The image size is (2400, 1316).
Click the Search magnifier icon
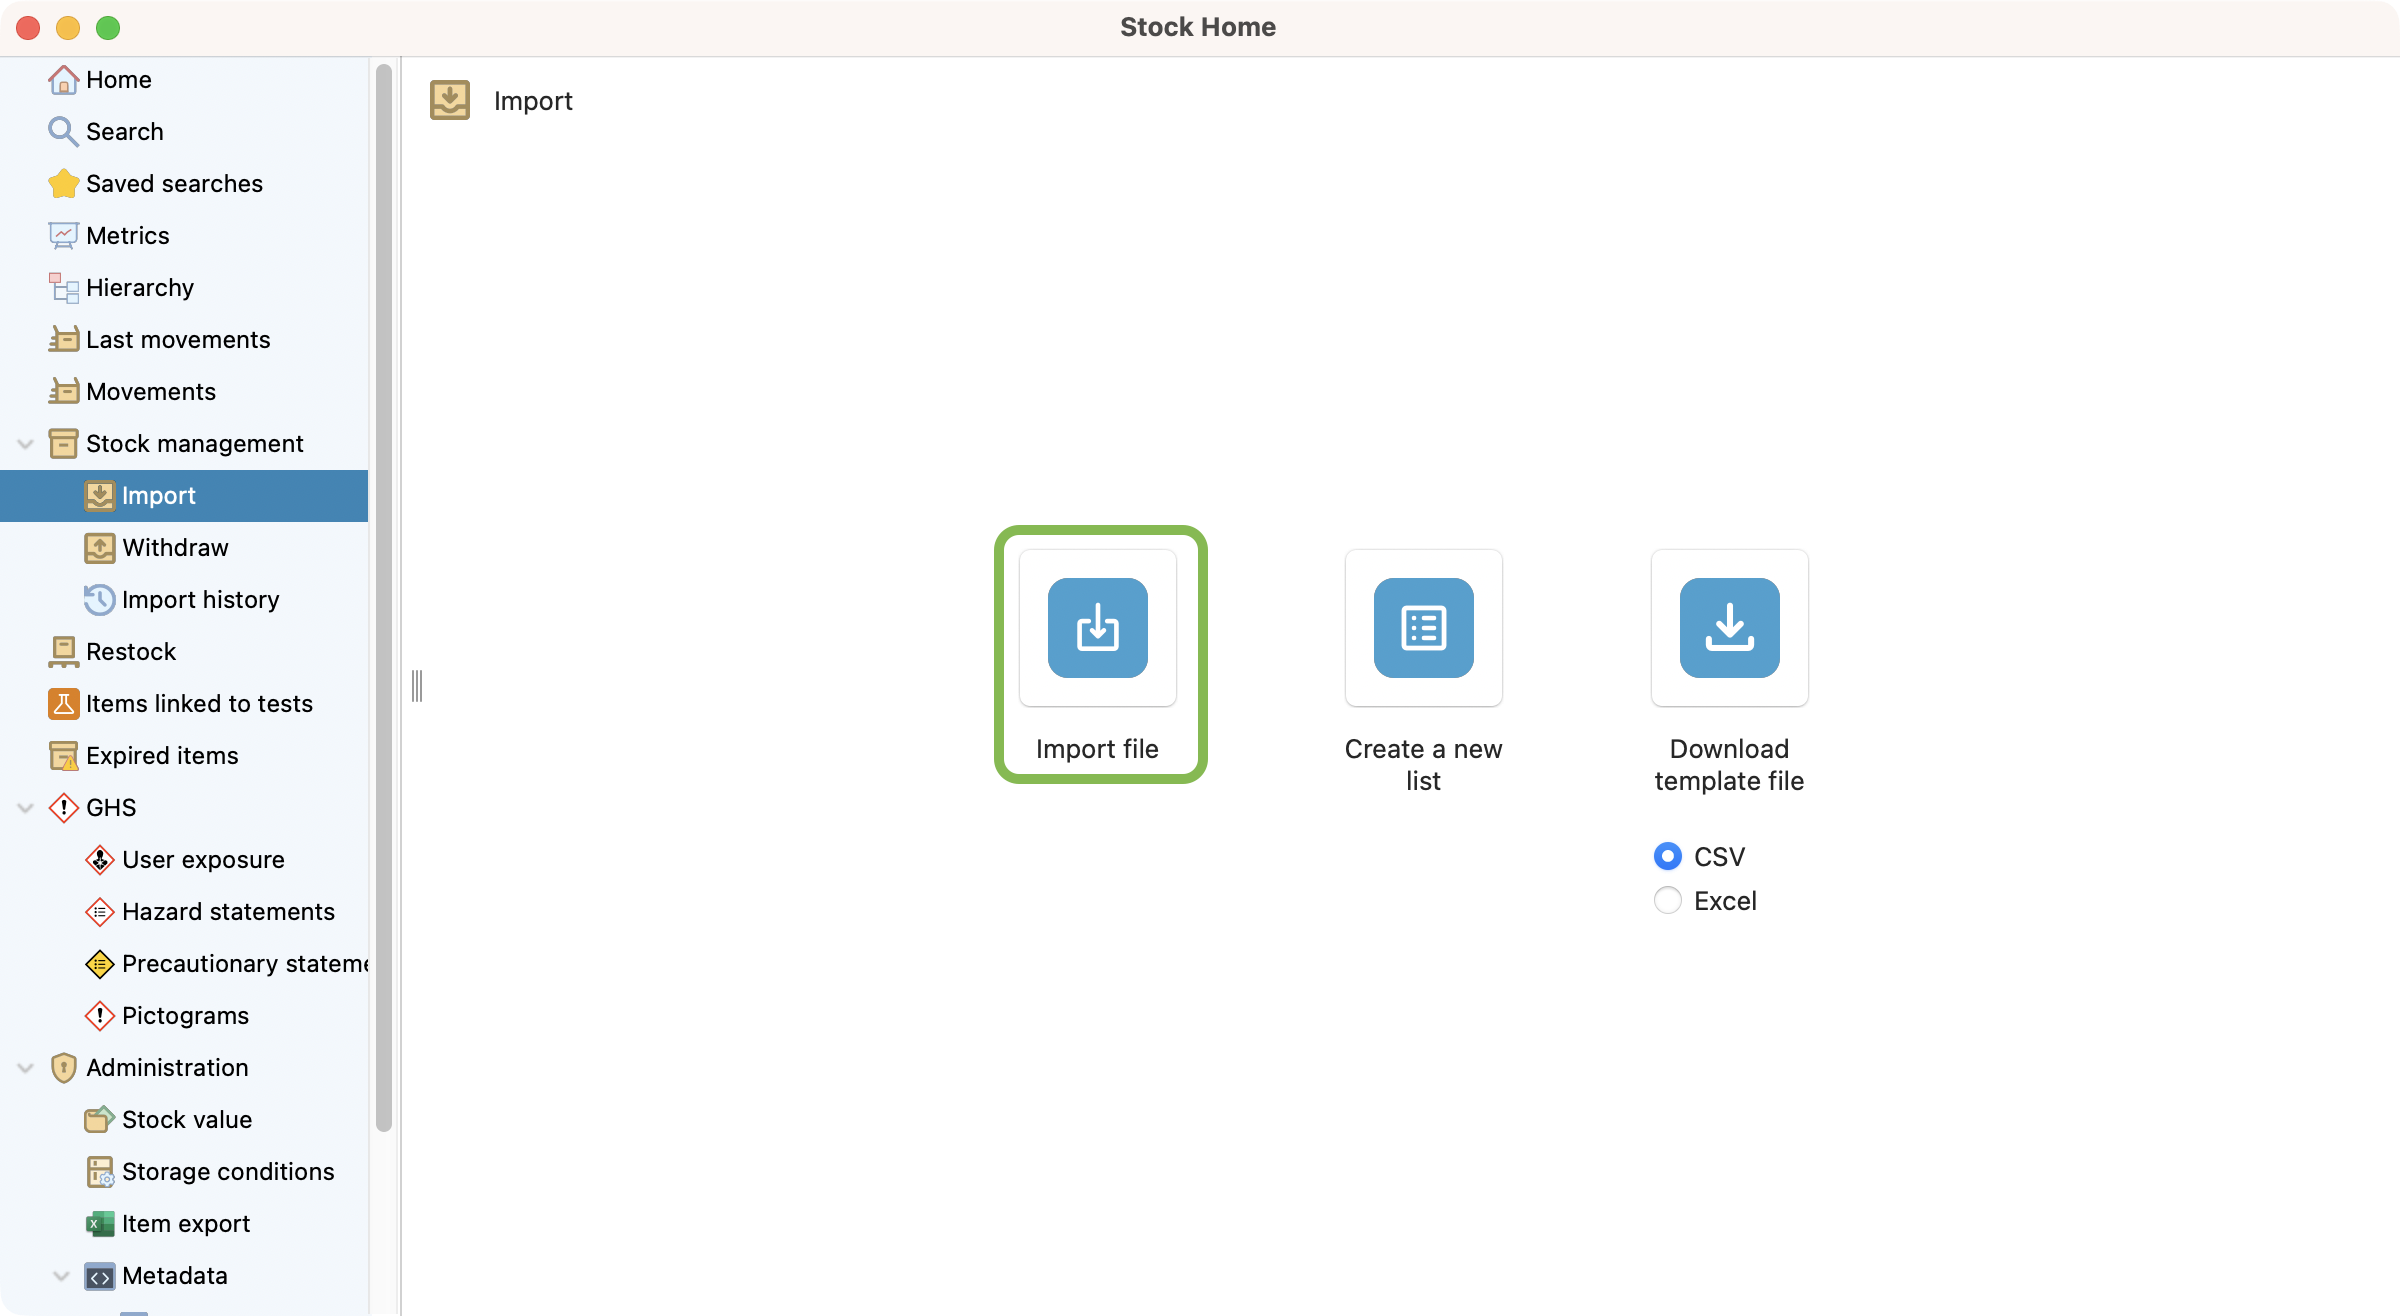63,132
